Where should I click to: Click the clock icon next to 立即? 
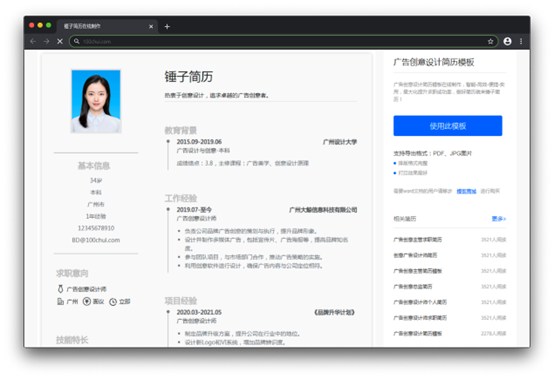[113, 302]
